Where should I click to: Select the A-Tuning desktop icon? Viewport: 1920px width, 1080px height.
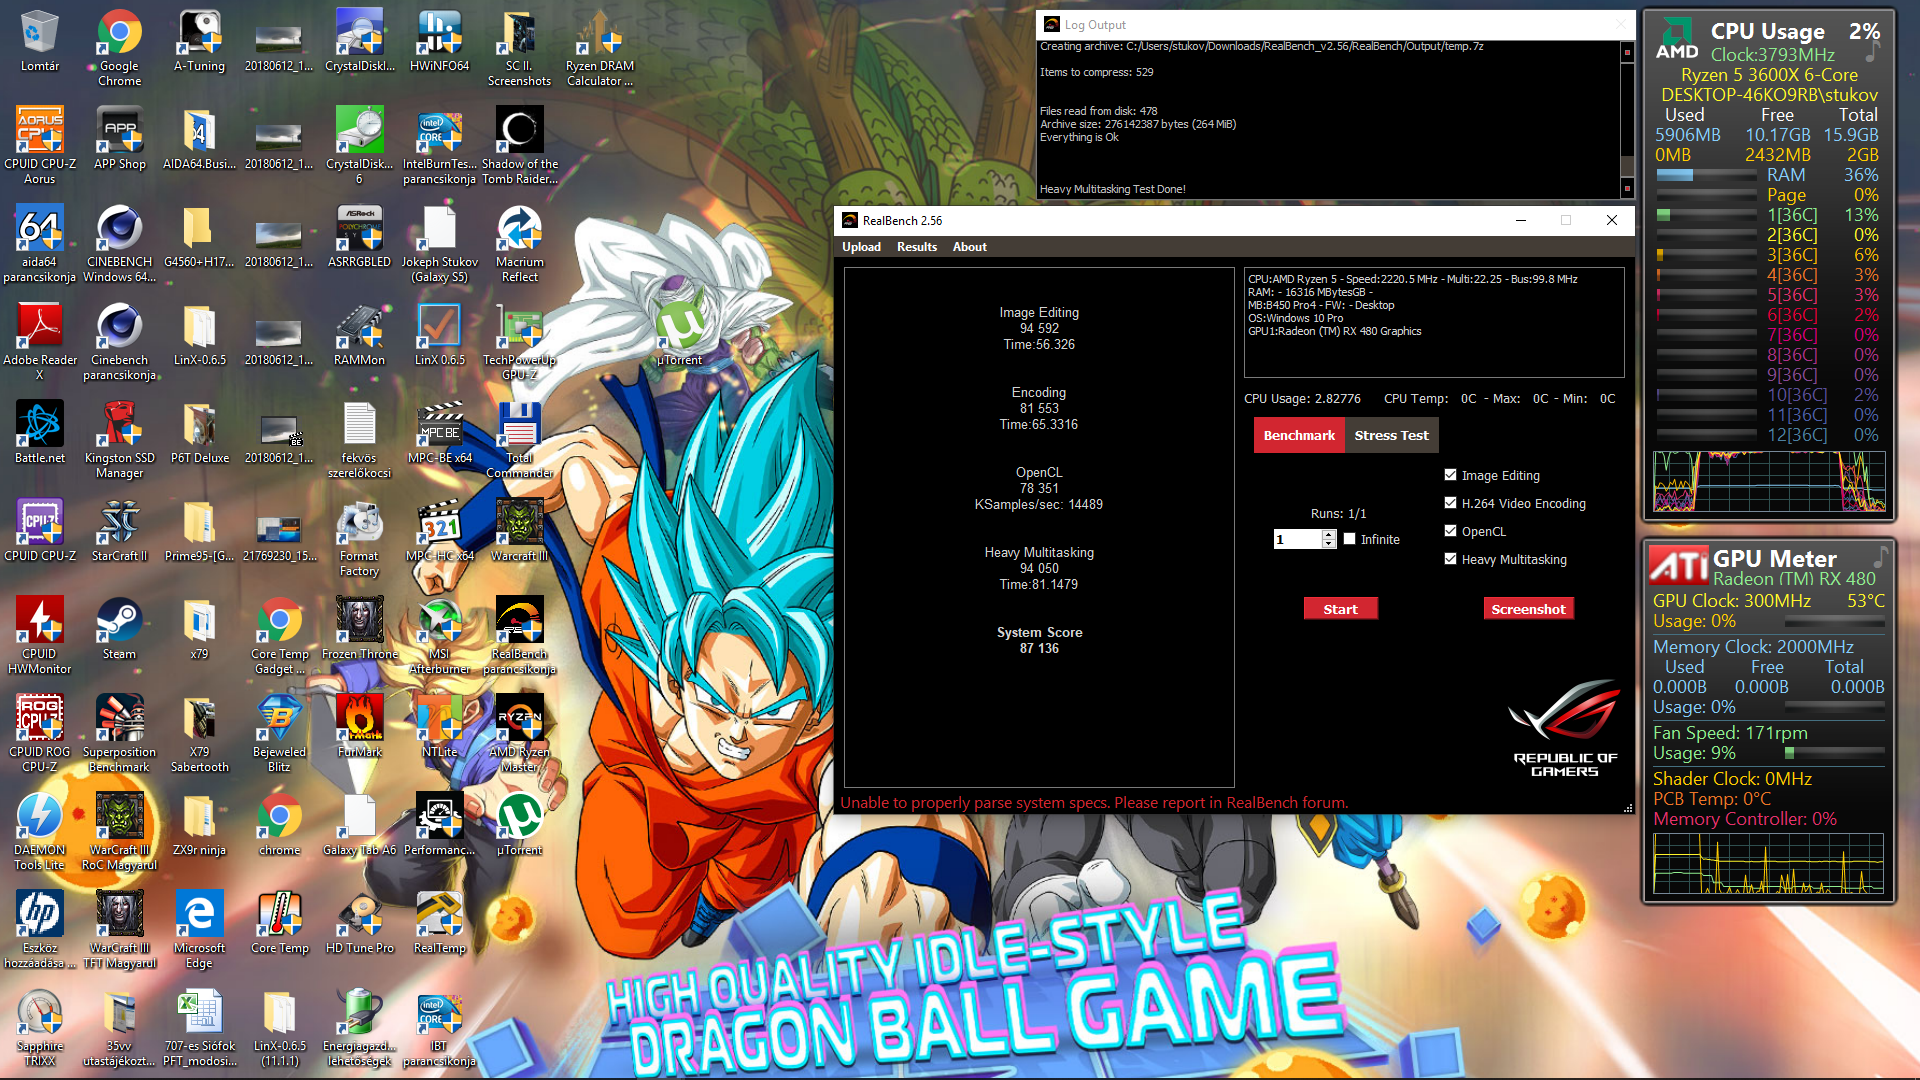pos(199,41)
